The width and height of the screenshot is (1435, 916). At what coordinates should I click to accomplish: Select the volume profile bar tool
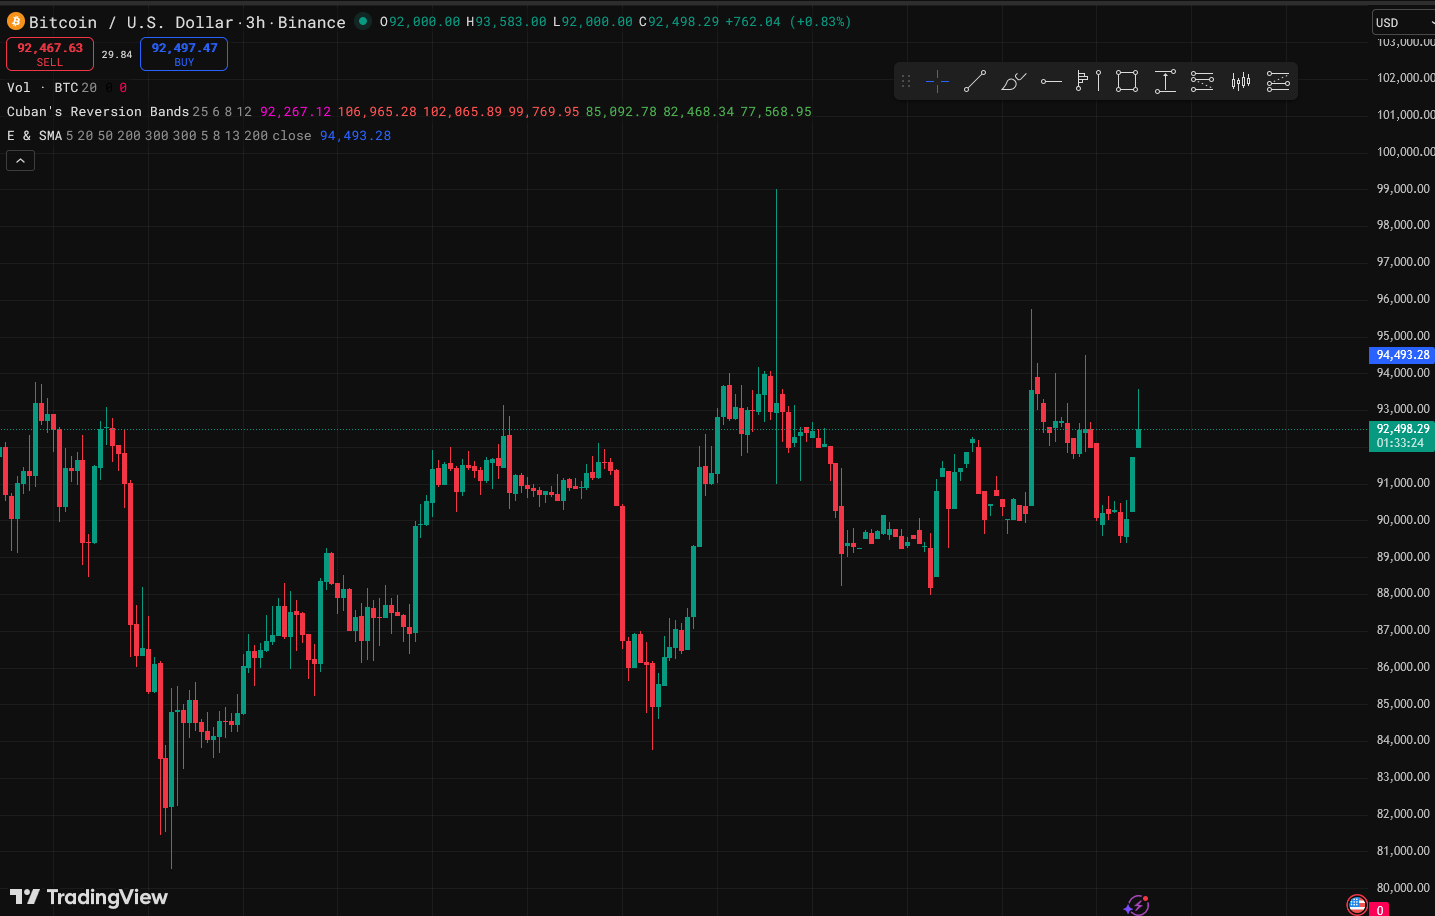coord(1089,82)
